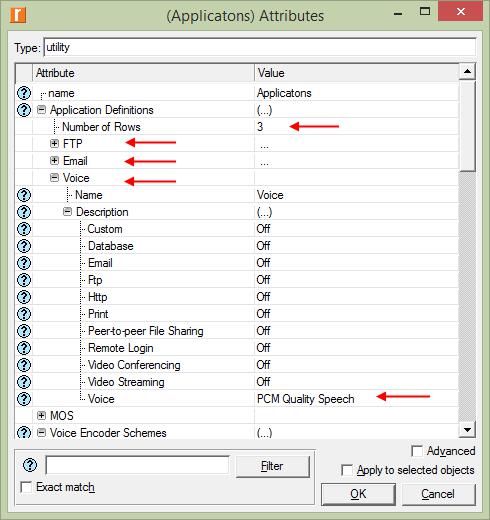Click the Type field showing utility

(260, 47)
